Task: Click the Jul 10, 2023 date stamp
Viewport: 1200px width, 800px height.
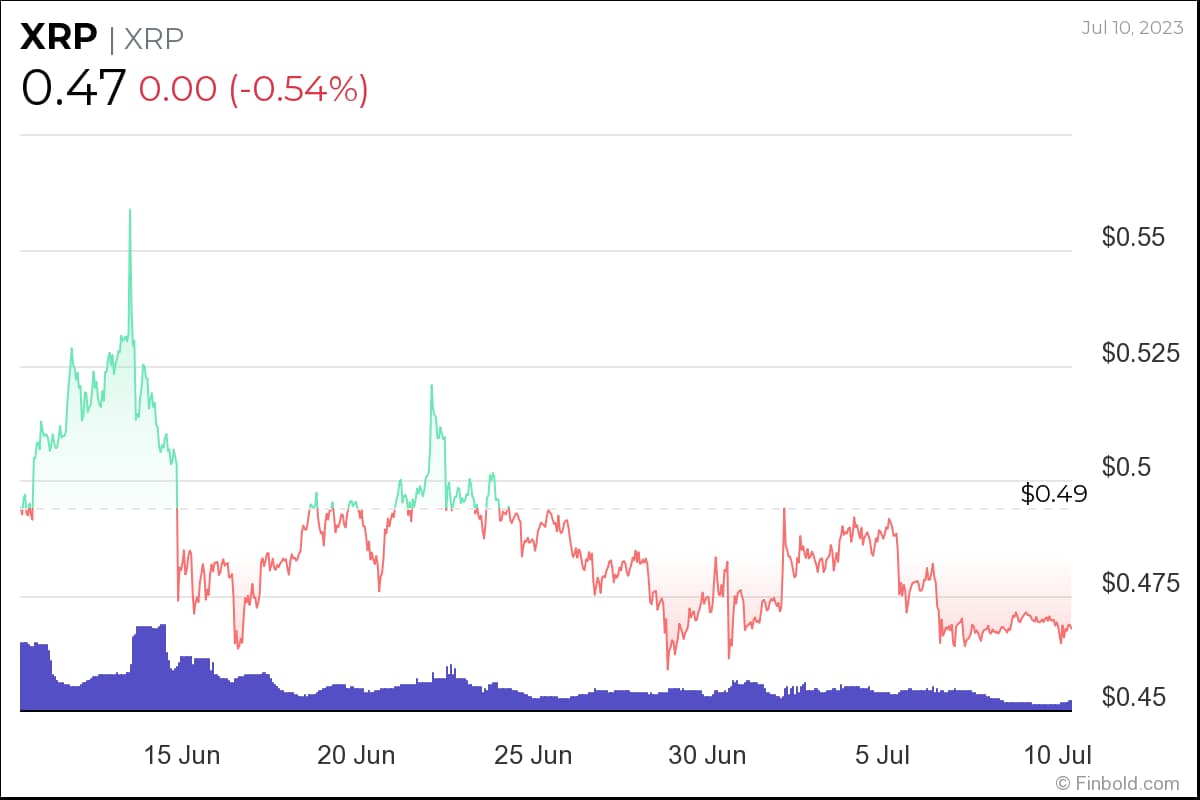Action: click(x=1134, y=26)
